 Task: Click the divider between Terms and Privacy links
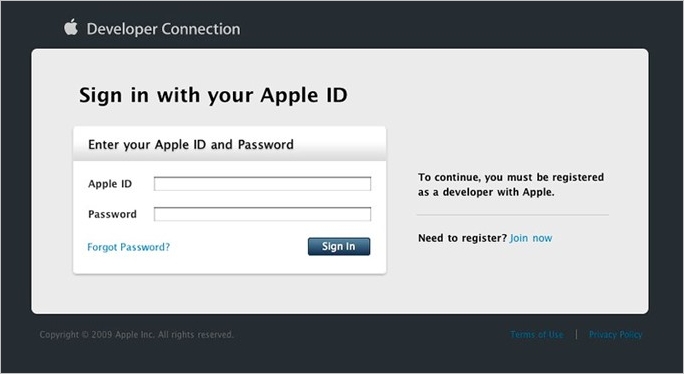pos(576,335)
